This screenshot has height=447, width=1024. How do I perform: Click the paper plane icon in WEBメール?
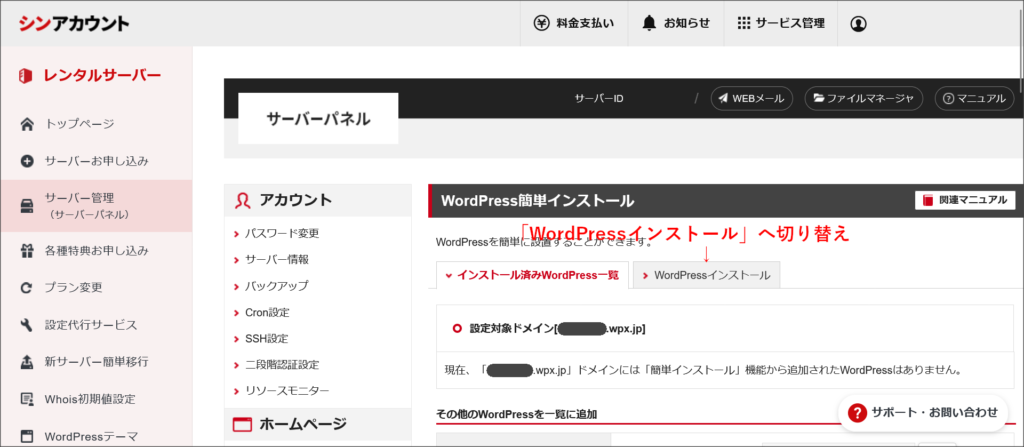click(x=723, y=99)
